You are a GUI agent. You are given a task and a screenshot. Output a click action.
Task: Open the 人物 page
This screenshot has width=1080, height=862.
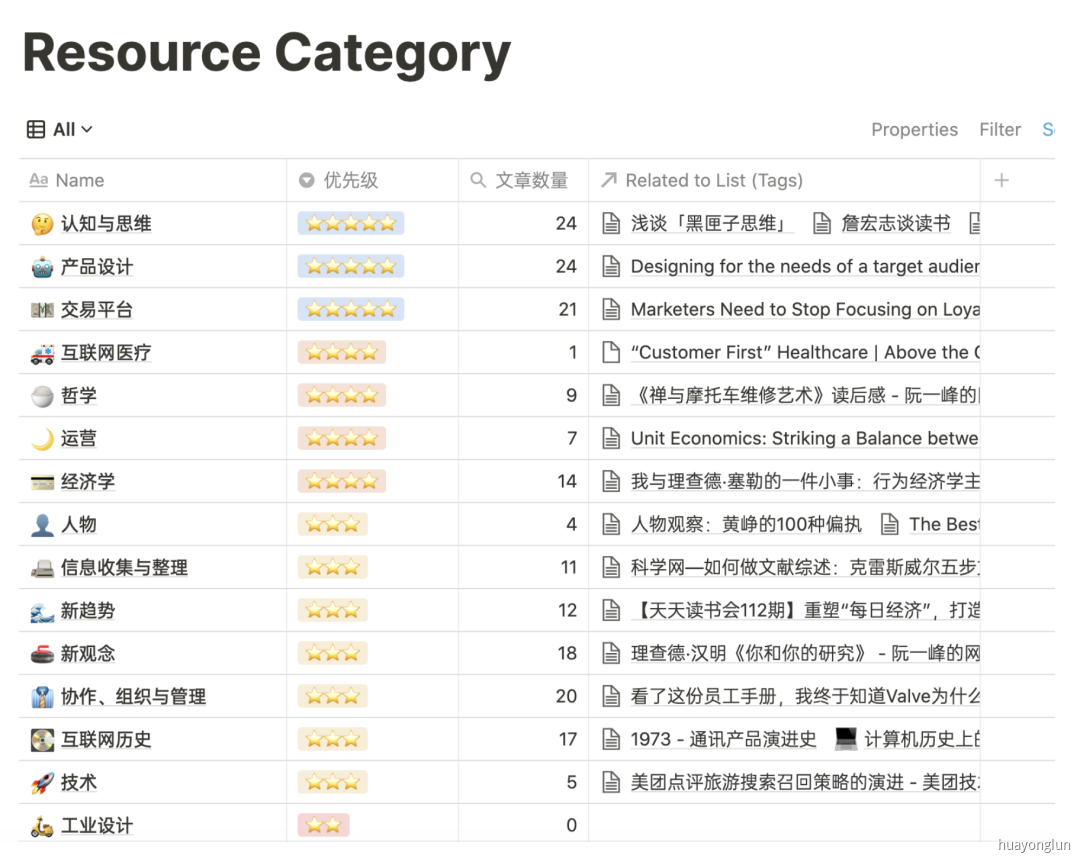79,525
